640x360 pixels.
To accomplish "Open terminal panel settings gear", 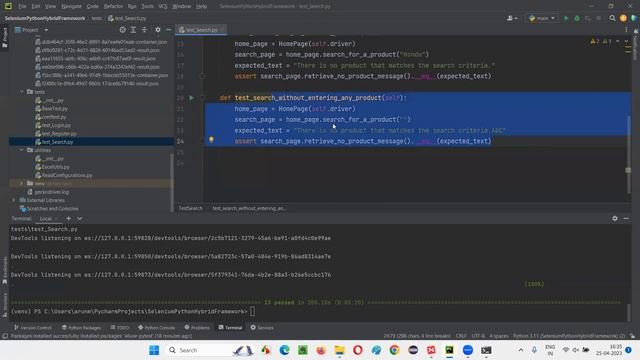I will pyautogui.click(x=615, y=219).
